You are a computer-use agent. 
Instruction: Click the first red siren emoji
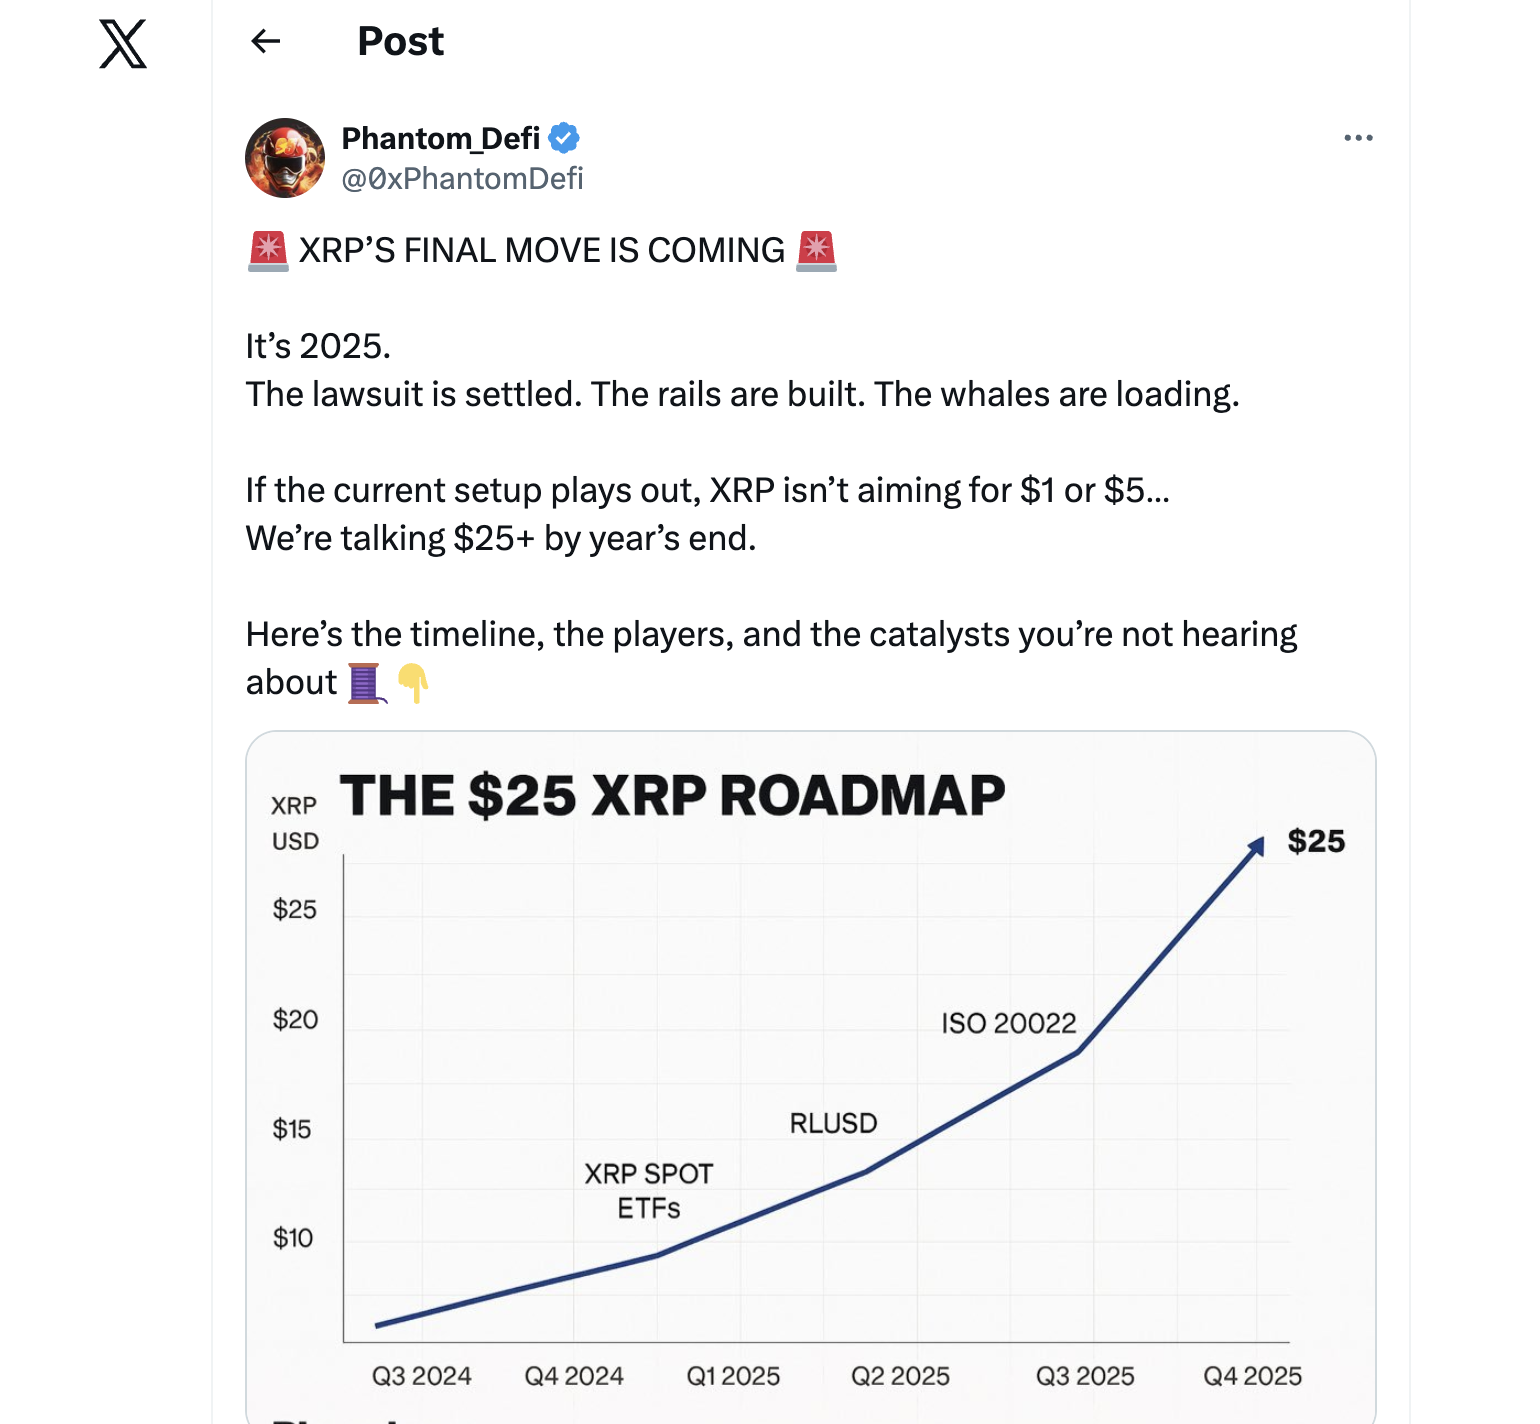point(268,251)
